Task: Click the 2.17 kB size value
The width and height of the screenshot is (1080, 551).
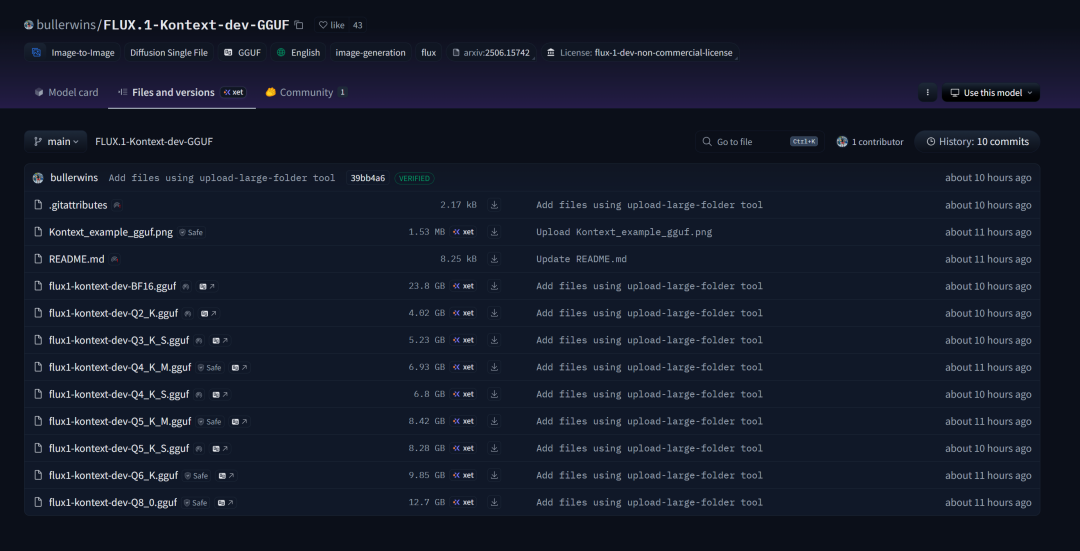Action: (458, 205)
